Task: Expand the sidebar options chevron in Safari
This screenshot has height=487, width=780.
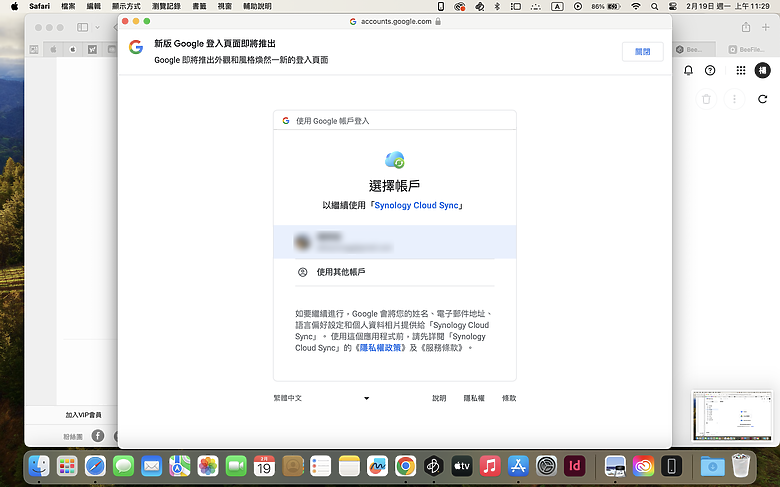Action: (98, 27)
